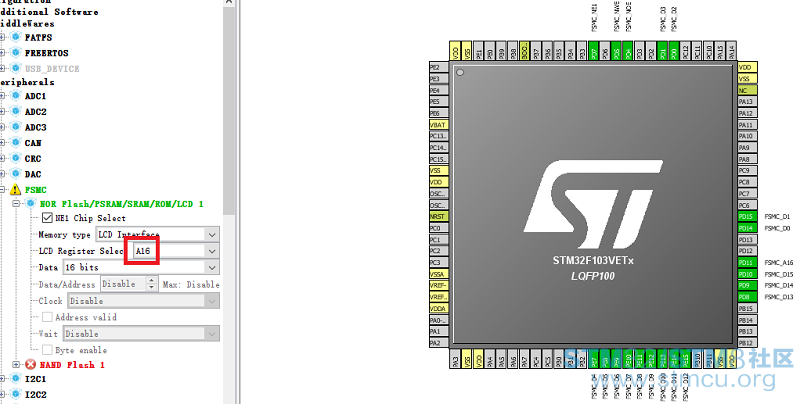
Task: Select the ADC2 peripheral icon
Action: (x=16, y=112)
